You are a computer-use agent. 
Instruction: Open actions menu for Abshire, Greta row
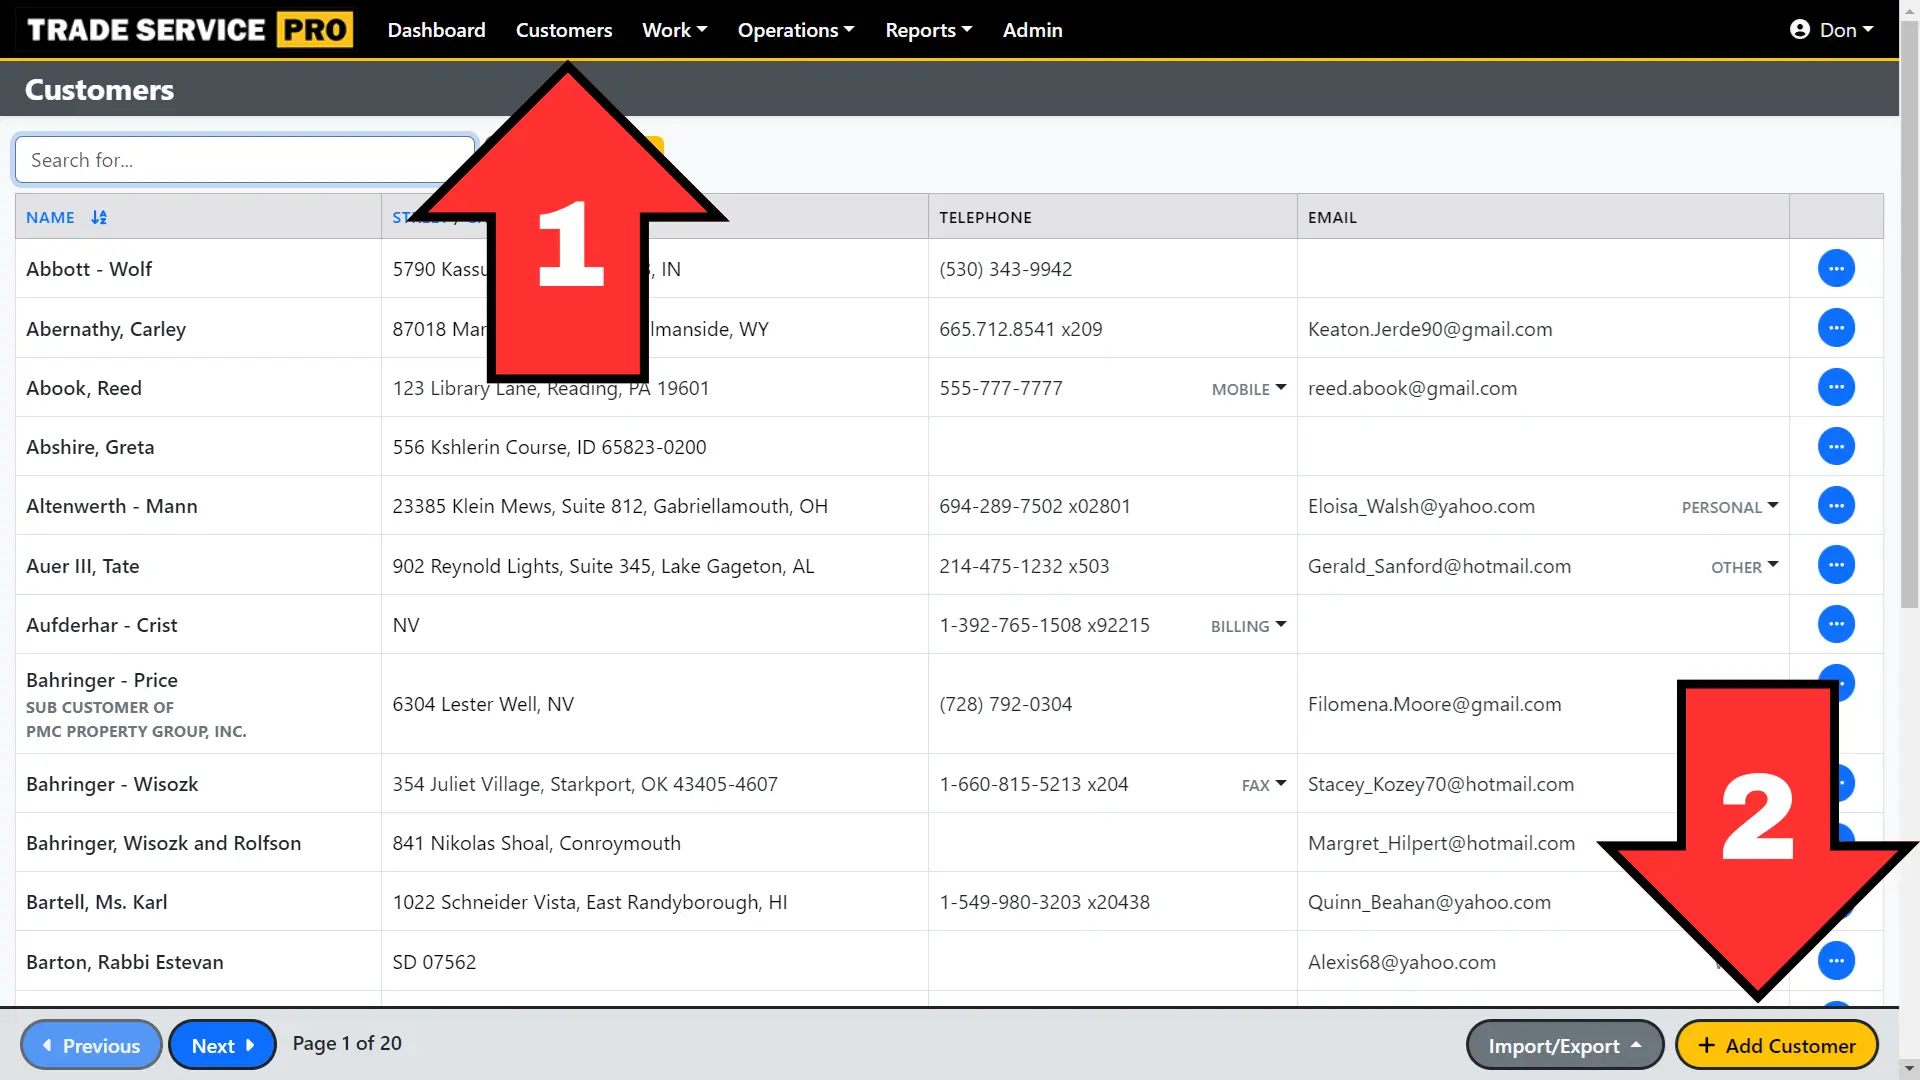[1836, 446]
